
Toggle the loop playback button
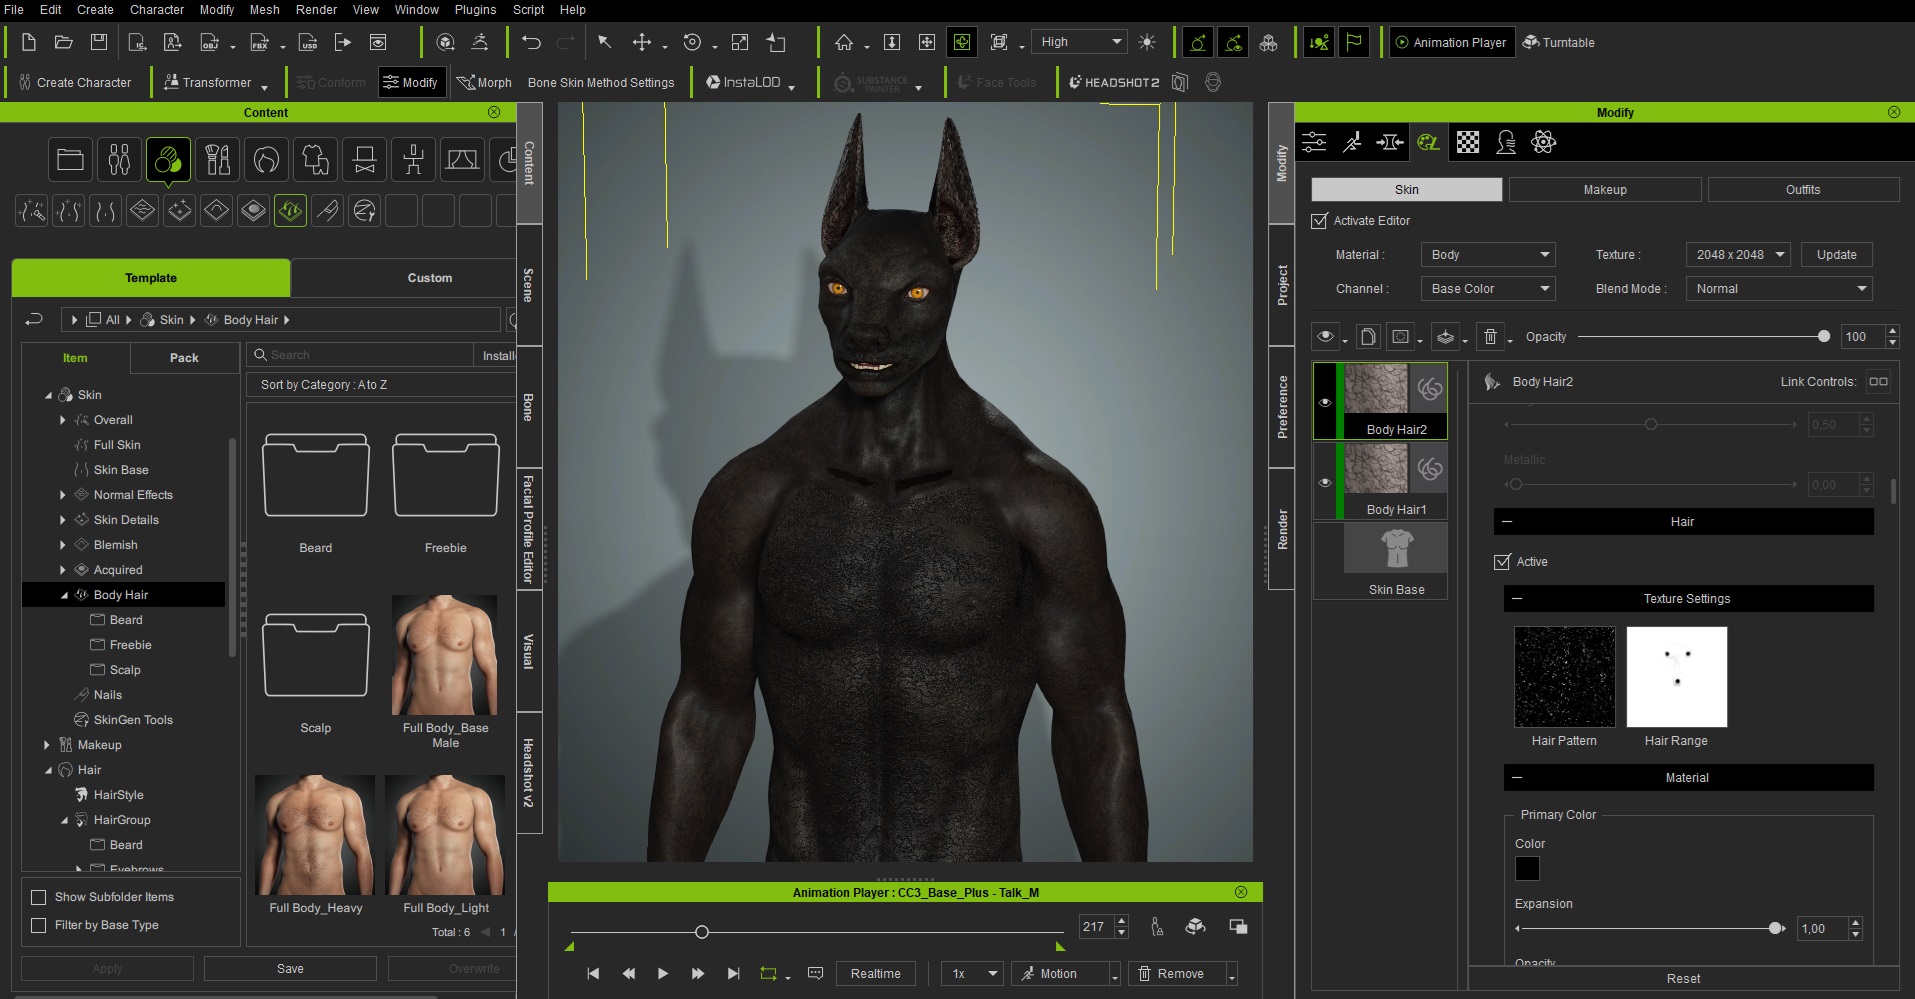[x=768, y=973]
